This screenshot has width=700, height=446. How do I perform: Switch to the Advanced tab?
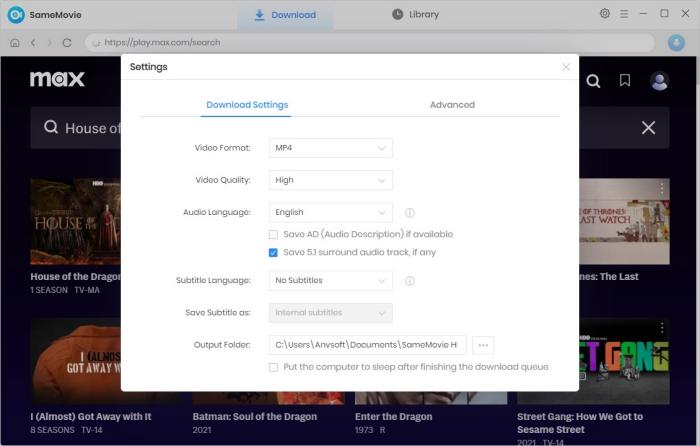[x=452, y=105]
